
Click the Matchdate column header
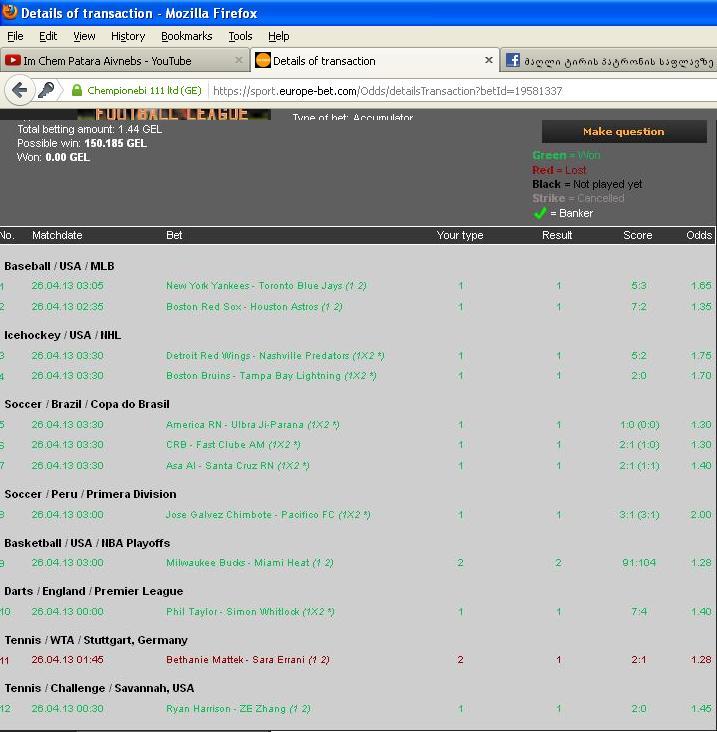[57, 235]
